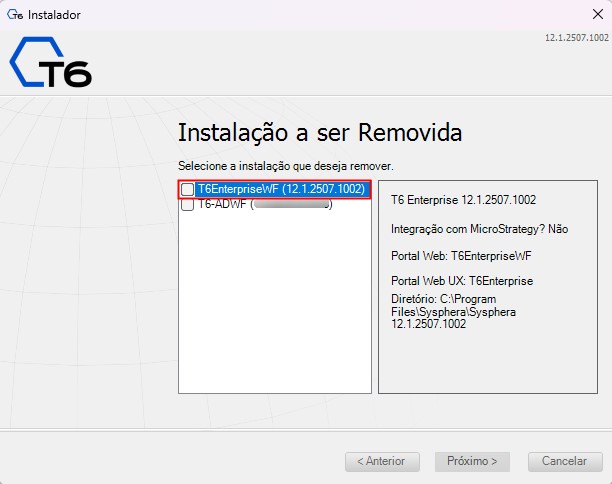612x484 pixels.
Task: Click the 'Portal Web: T6EnterpriseWF' line
Action: 461,256
